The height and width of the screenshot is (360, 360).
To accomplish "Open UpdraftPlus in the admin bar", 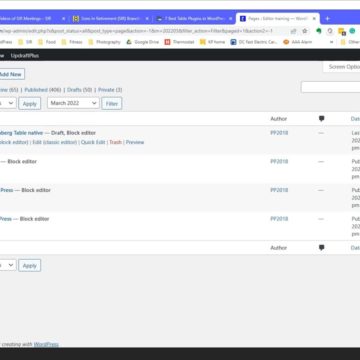I will click(x=25, y=56).
